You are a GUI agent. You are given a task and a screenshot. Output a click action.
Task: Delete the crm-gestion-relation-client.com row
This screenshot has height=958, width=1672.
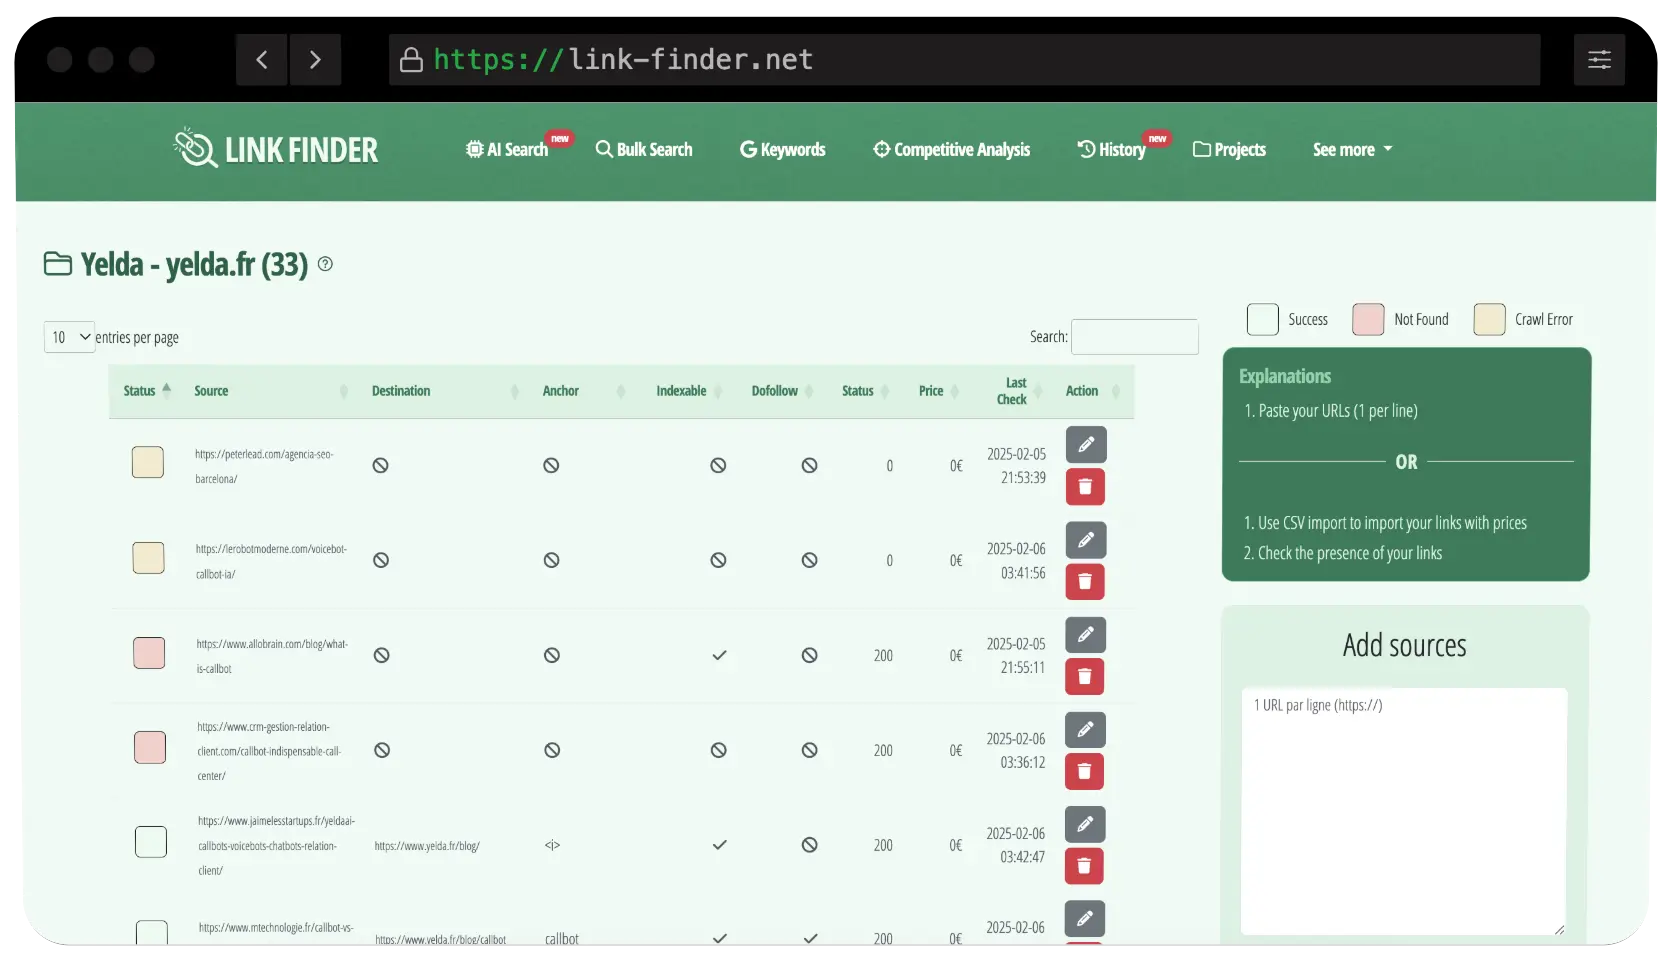coord(1085,771)
